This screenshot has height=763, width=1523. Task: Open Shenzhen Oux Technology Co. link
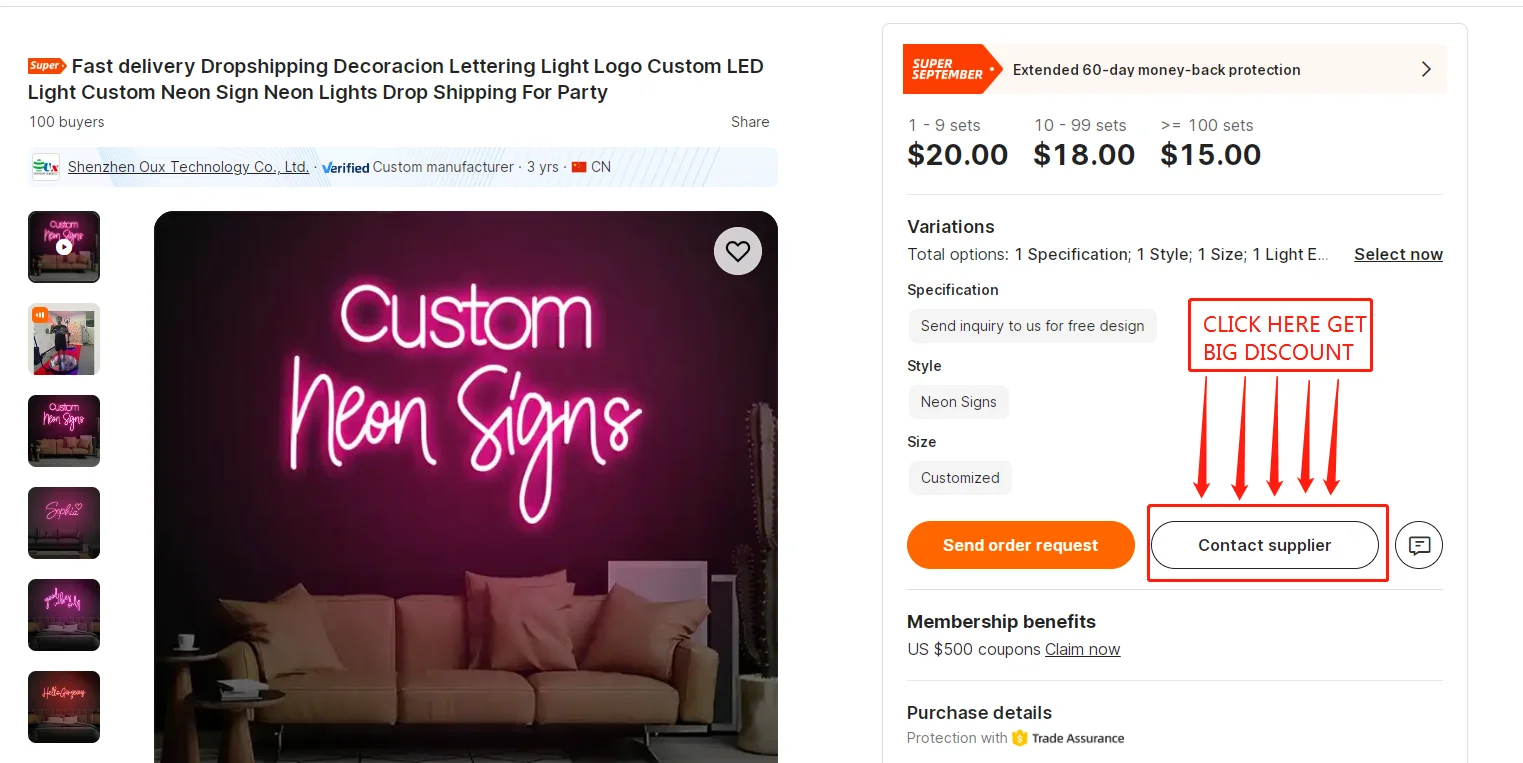(x=188, y=167)
